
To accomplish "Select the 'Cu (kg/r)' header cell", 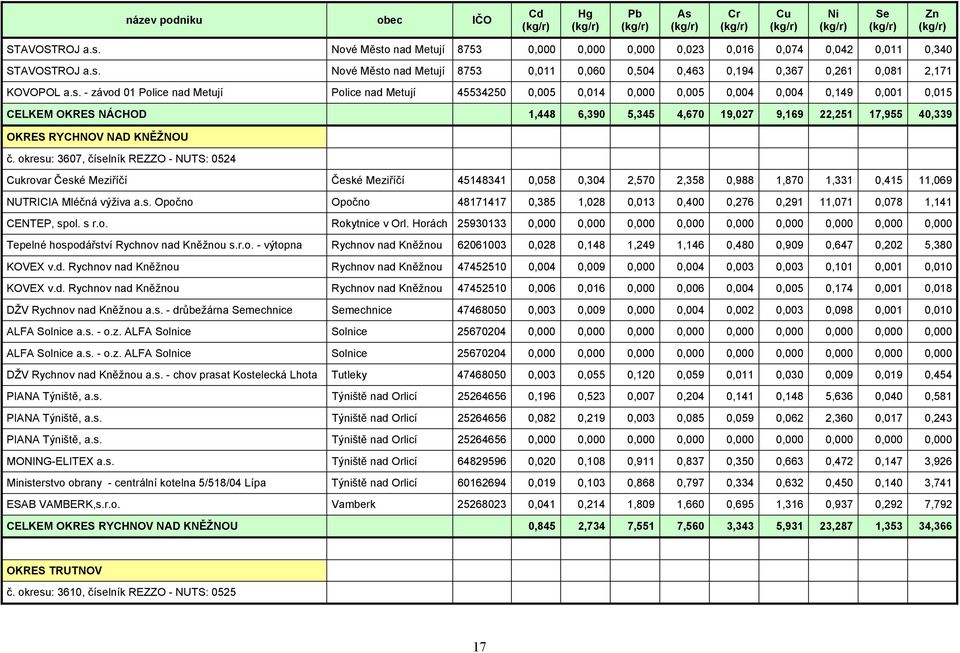I will pos(783,20).
